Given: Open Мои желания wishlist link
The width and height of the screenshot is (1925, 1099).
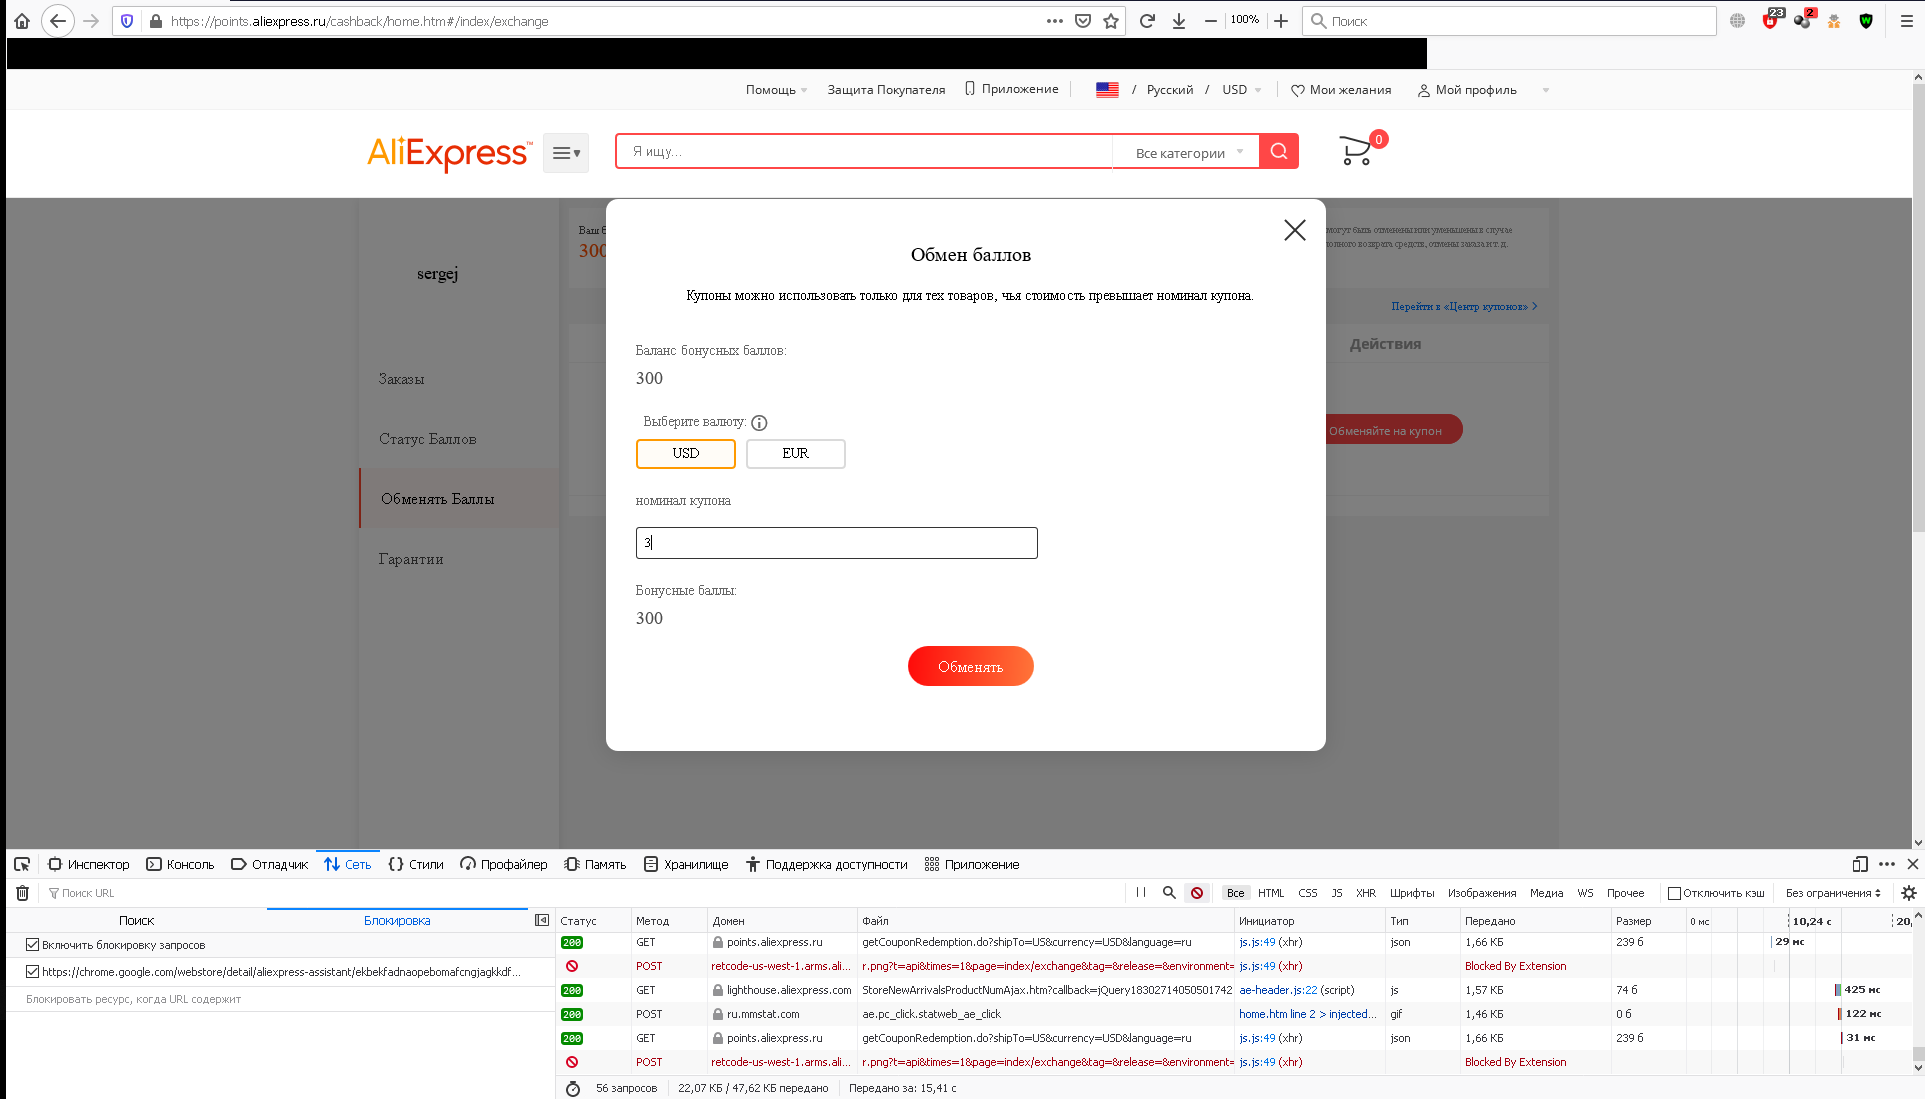Looking at the screenshot, I should click(x=1341, y=90).
